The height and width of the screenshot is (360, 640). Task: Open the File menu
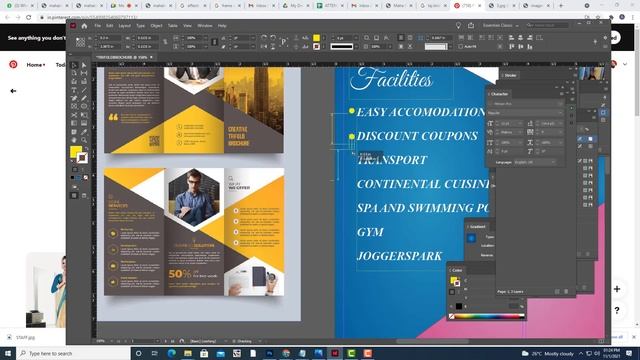point(98,26)
